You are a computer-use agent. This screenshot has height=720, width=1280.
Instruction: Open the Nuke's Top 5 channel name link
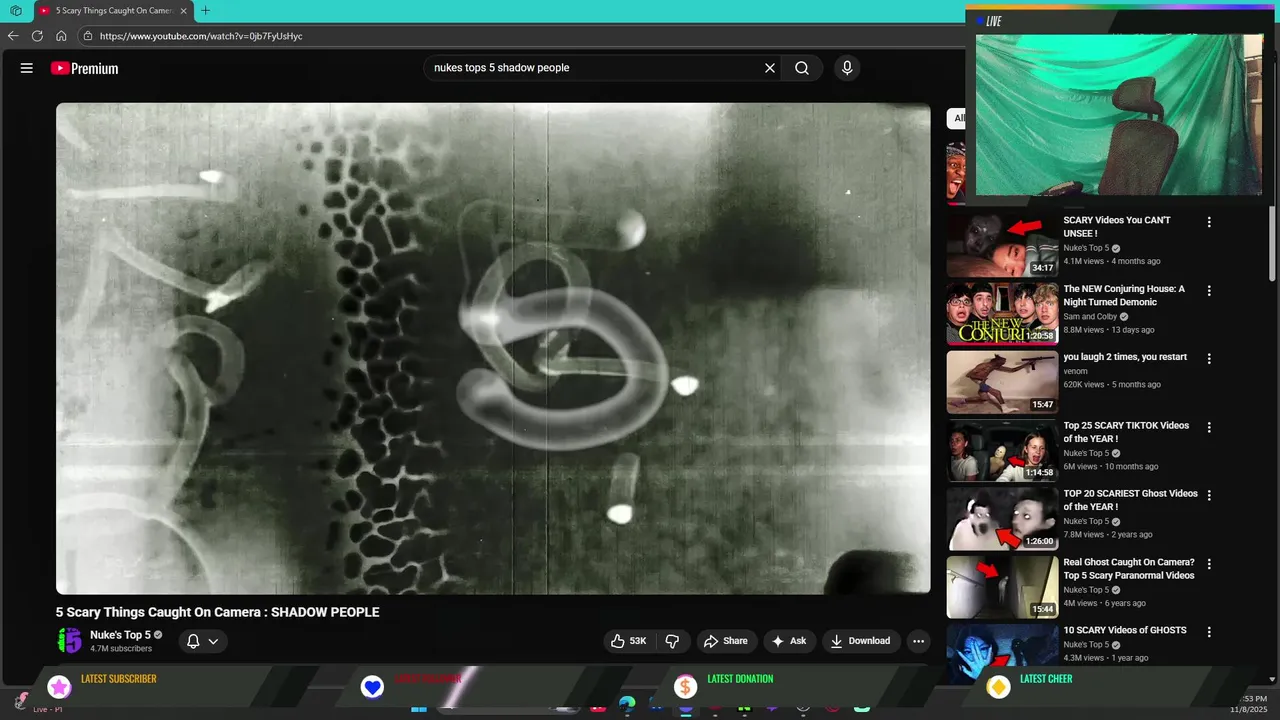120,635
